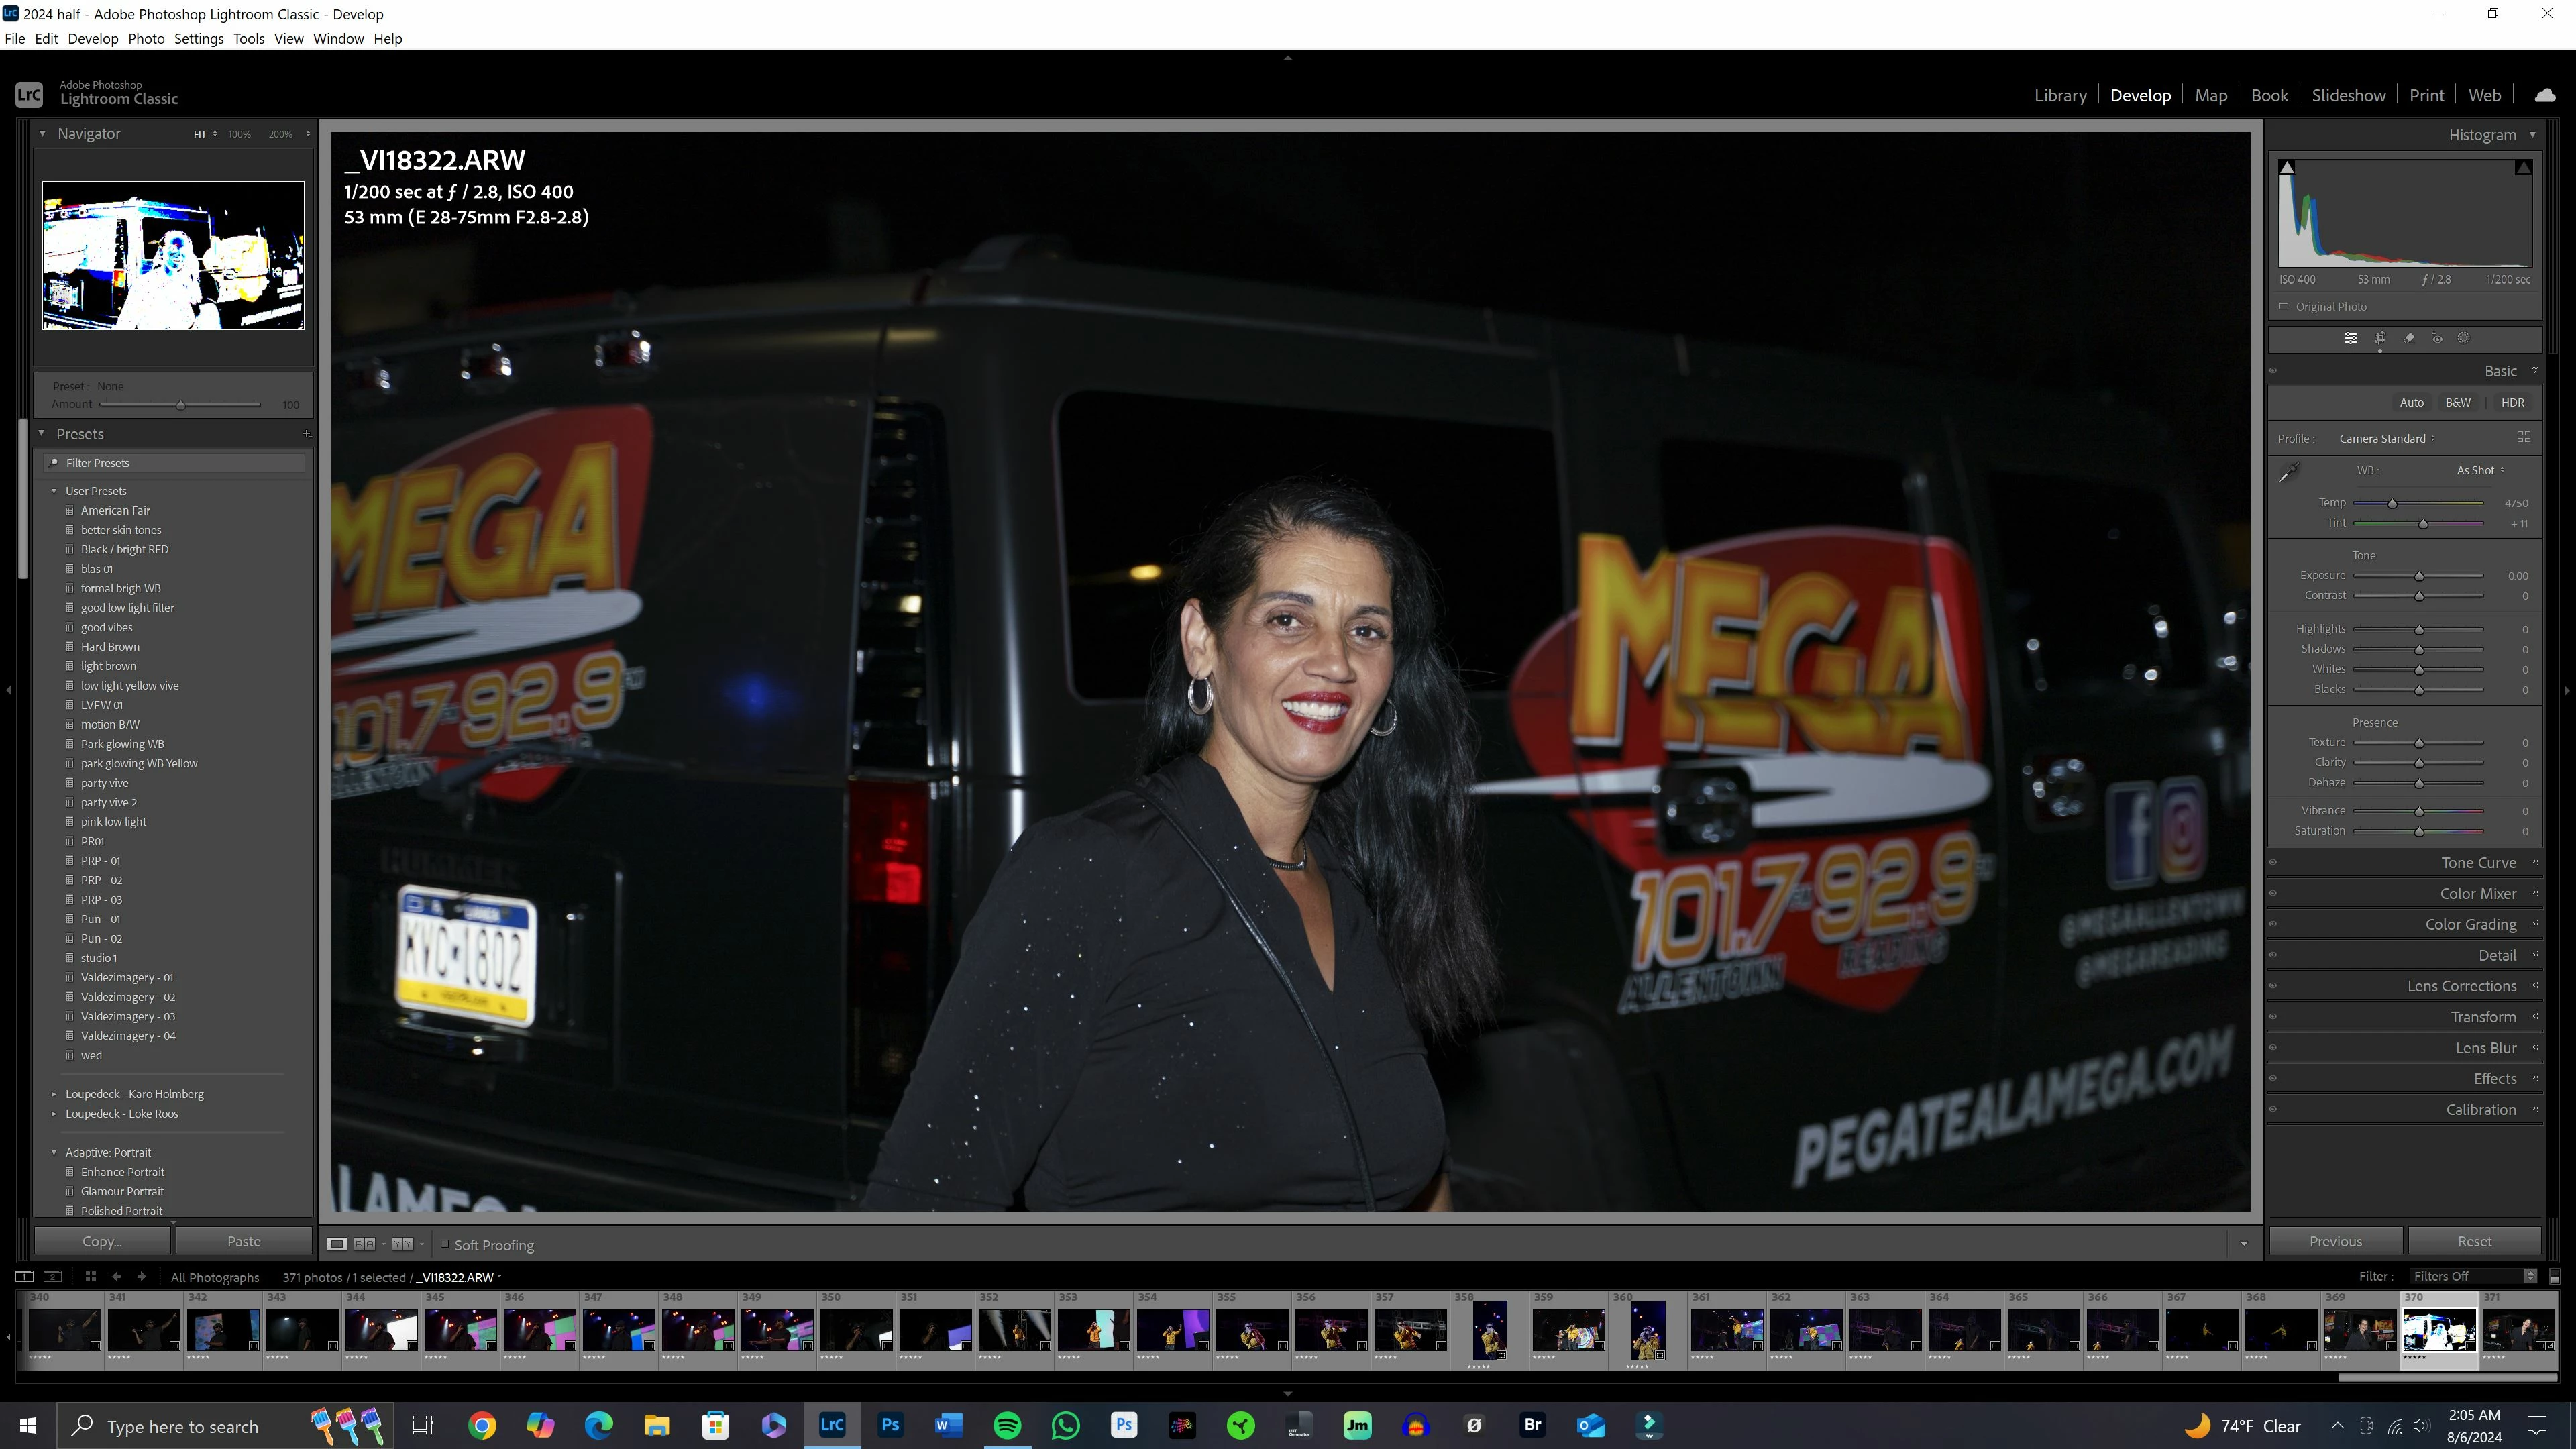Enable the Soft Proofing checkbox
This screenshot has height=1449, width=2576.
446,1244
